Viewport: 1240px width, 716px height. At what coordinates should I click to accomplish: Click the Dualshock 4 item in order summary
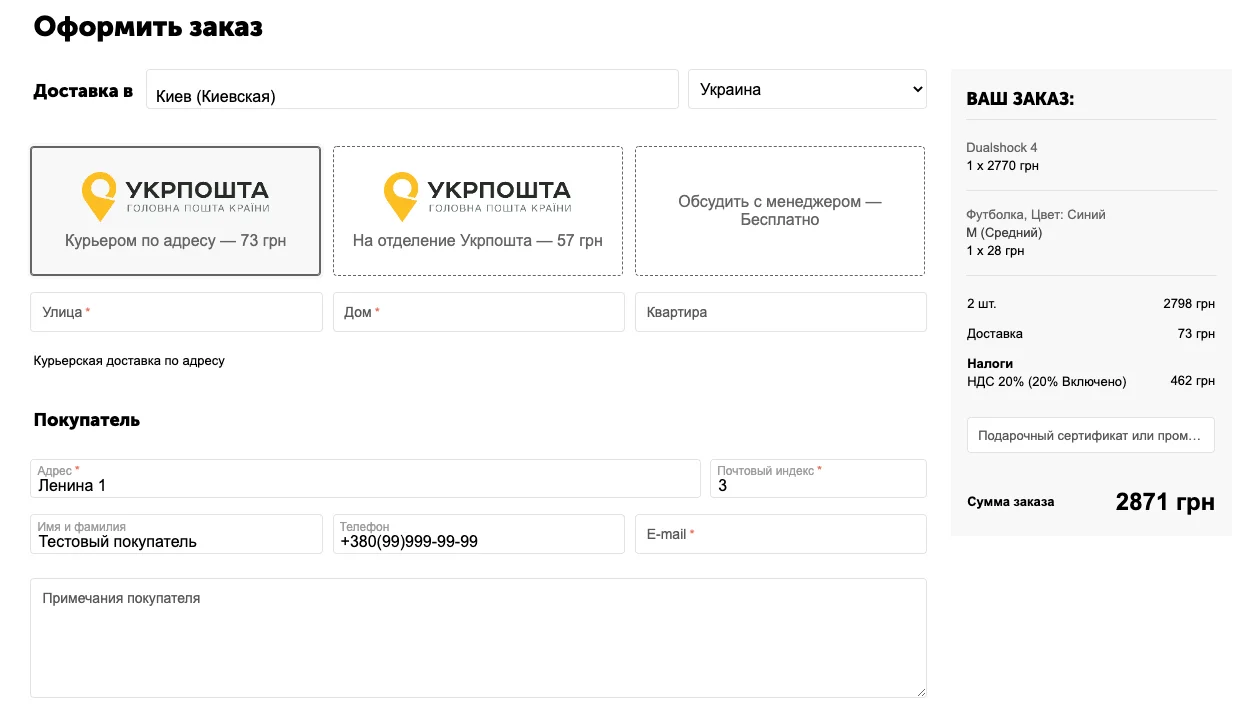tap(1002, 148)
